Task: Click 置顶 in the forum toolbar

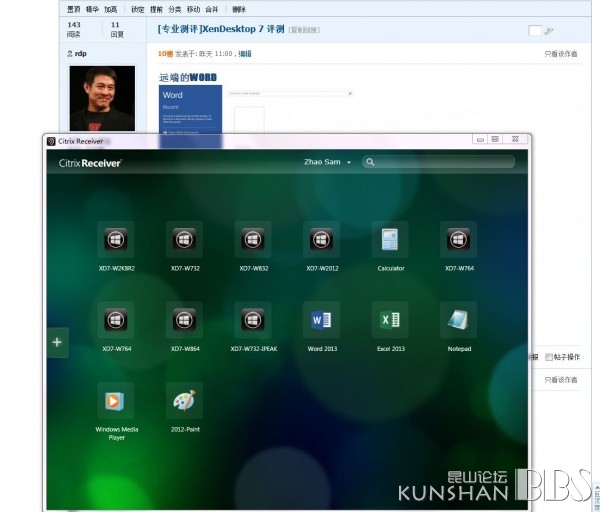Action: [73, 9]
